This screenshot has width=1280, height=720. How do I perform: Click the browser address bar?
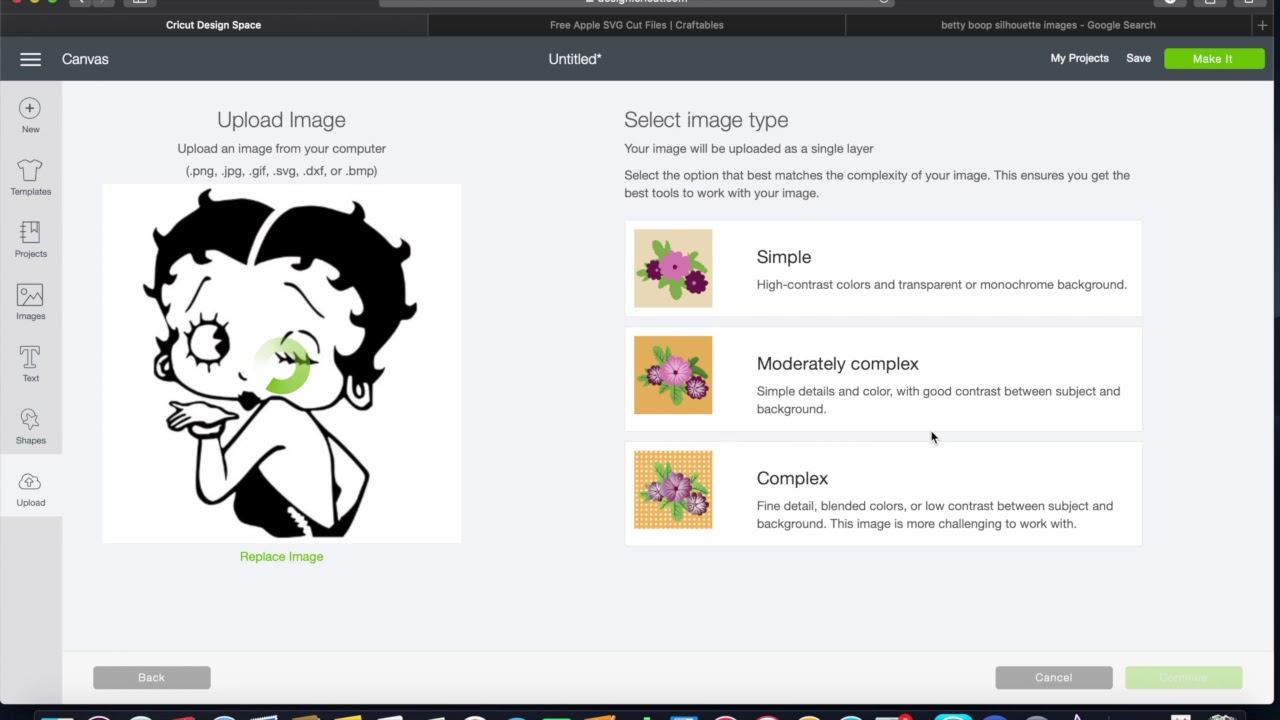pos(636,2)
